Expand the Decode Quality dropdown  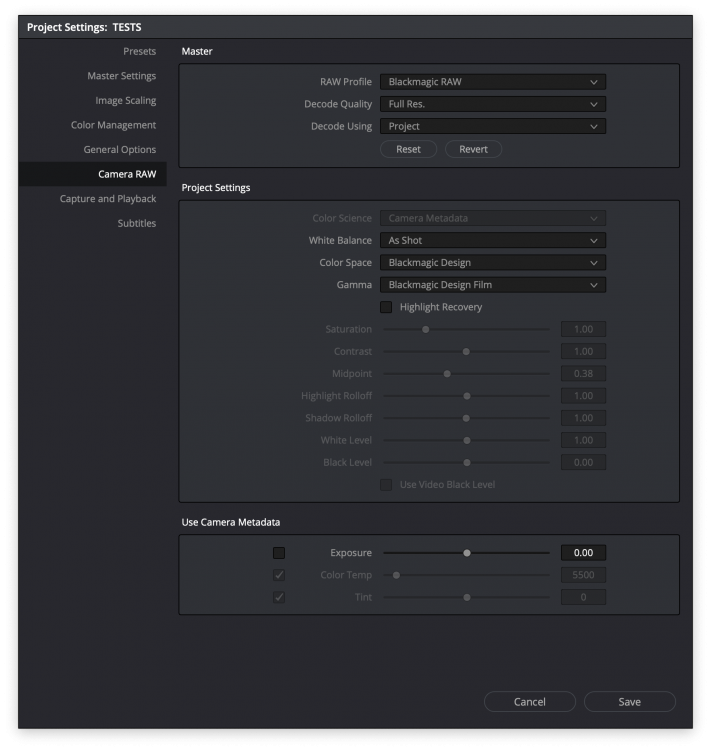(x=492, y=104)
